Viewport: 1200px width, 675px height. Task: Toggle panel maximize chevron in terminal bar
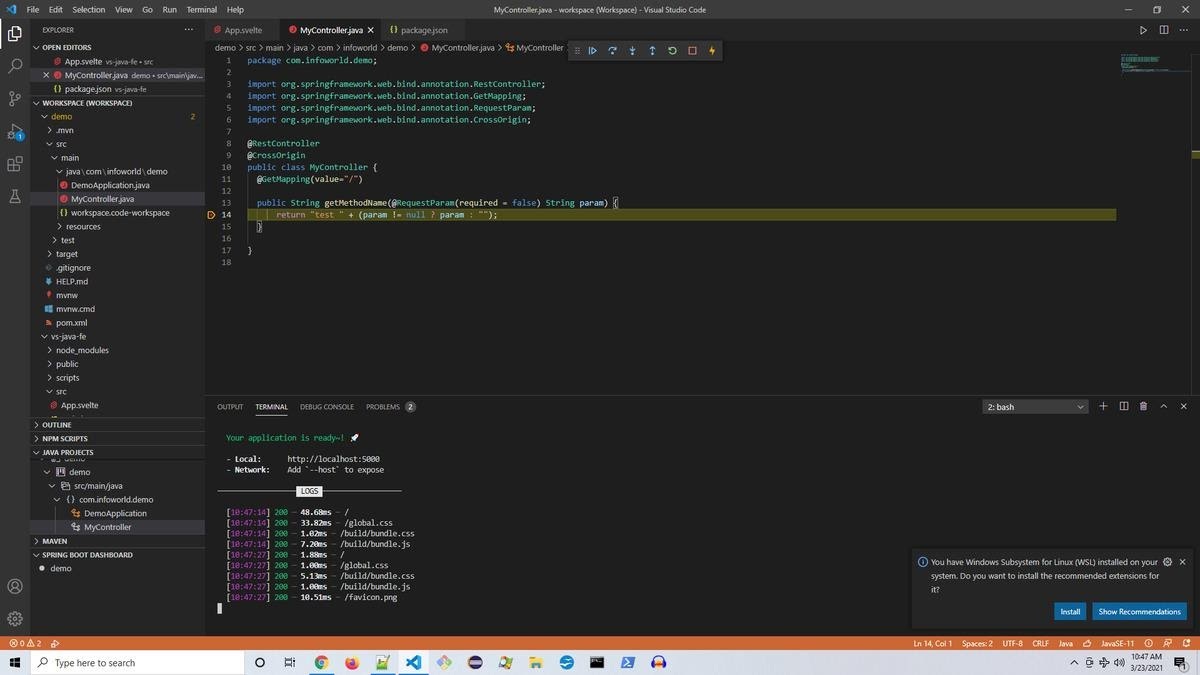[x=1163, y=406]
